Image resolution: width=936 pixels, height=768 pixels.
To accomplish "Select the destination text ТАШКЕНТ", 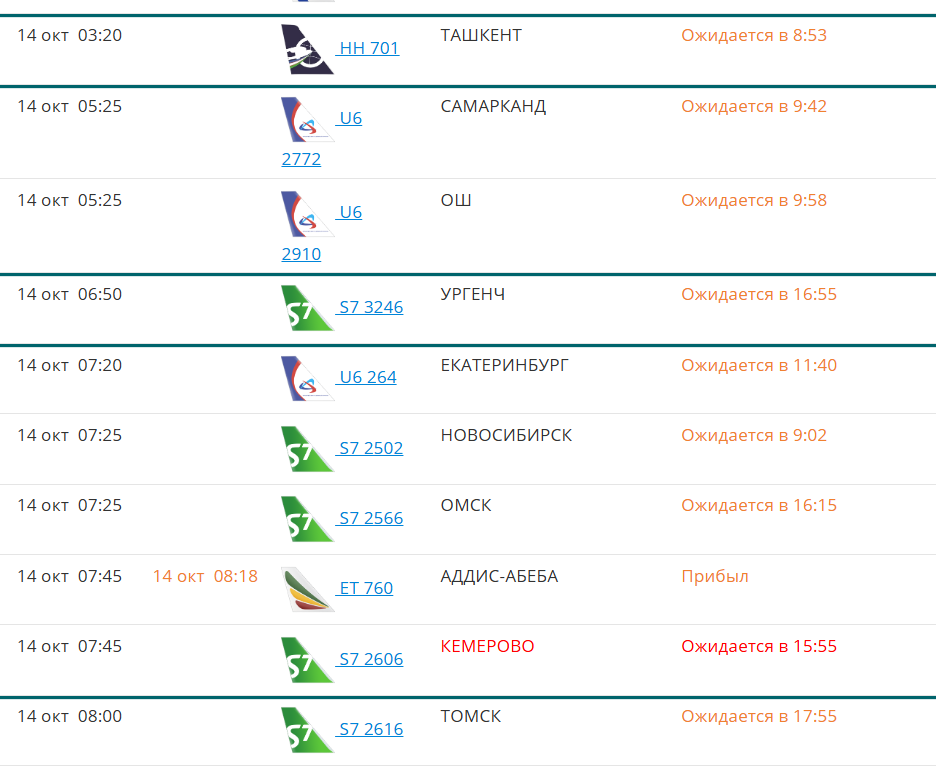I will 481,35.
